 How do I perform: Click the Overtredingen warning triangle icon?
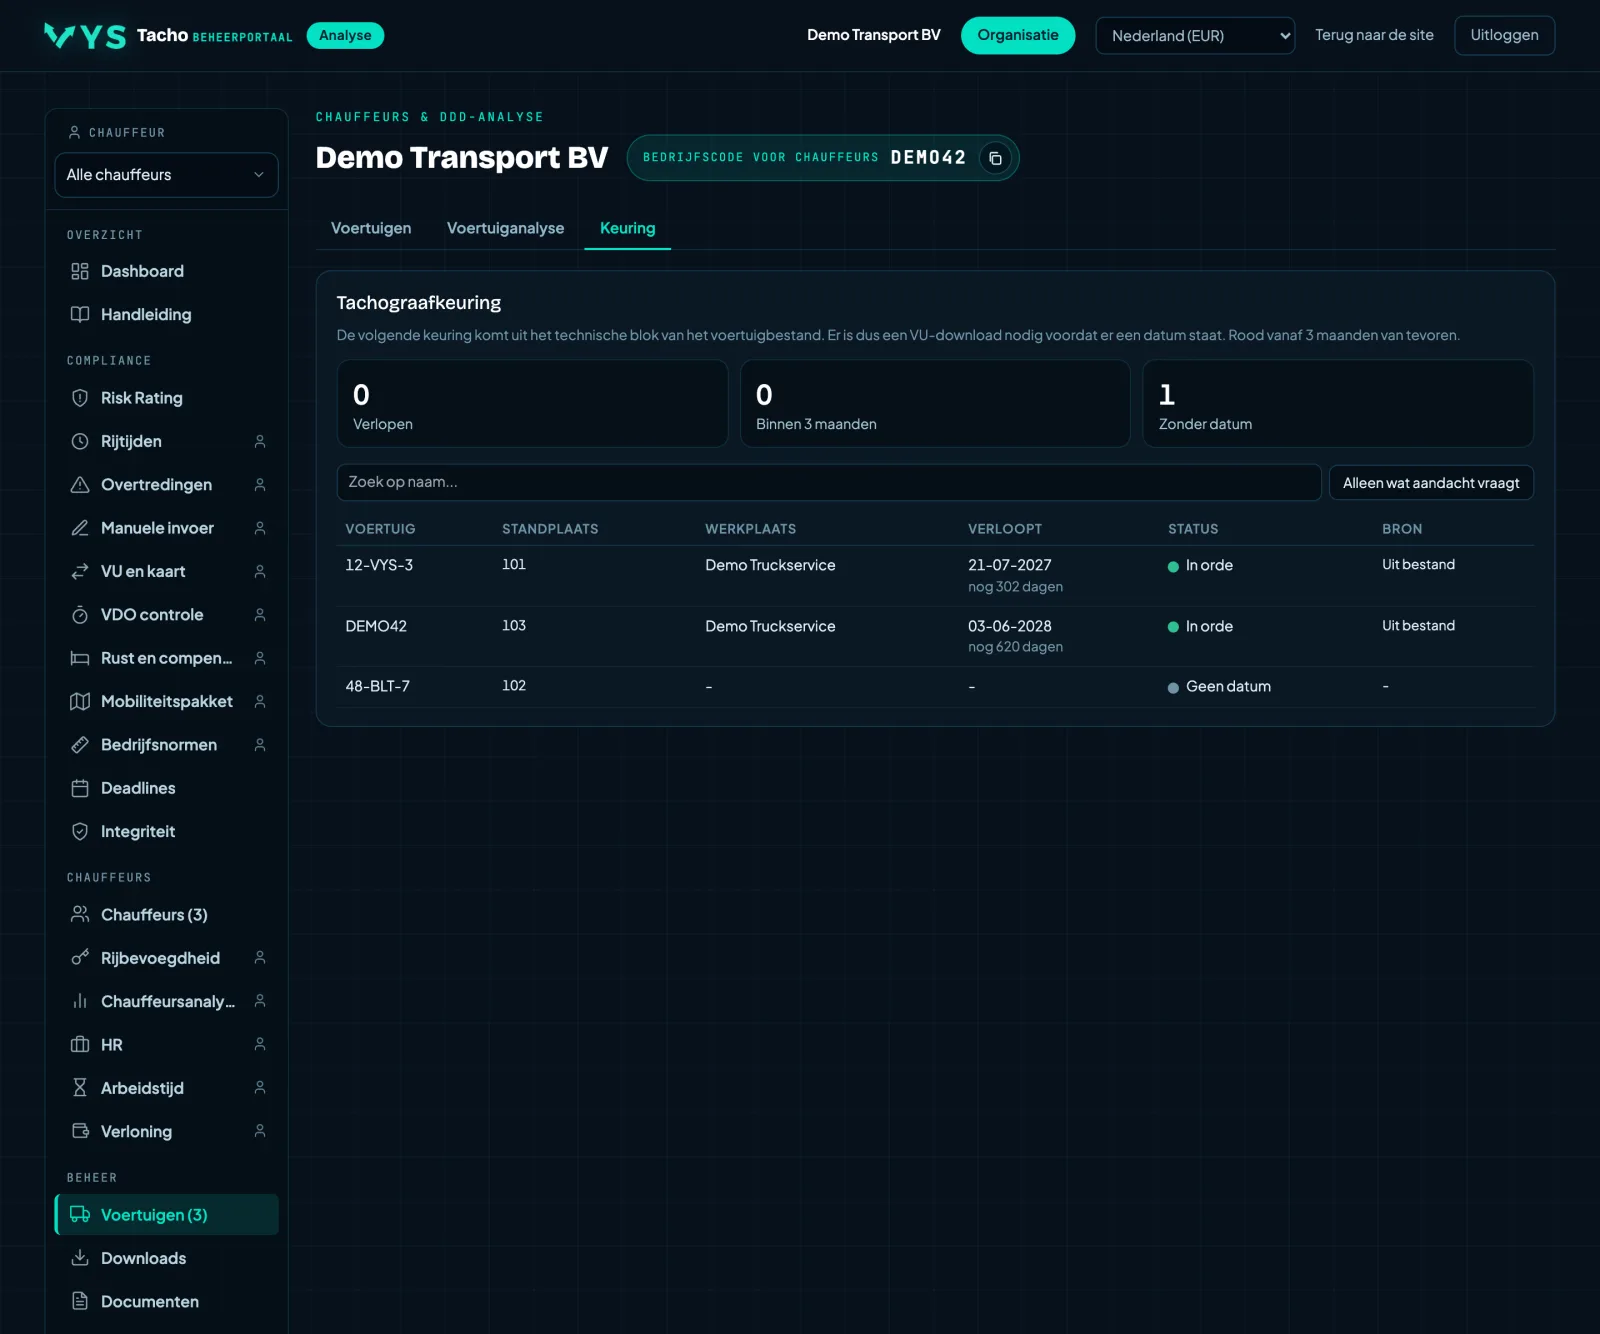(80, 484)
